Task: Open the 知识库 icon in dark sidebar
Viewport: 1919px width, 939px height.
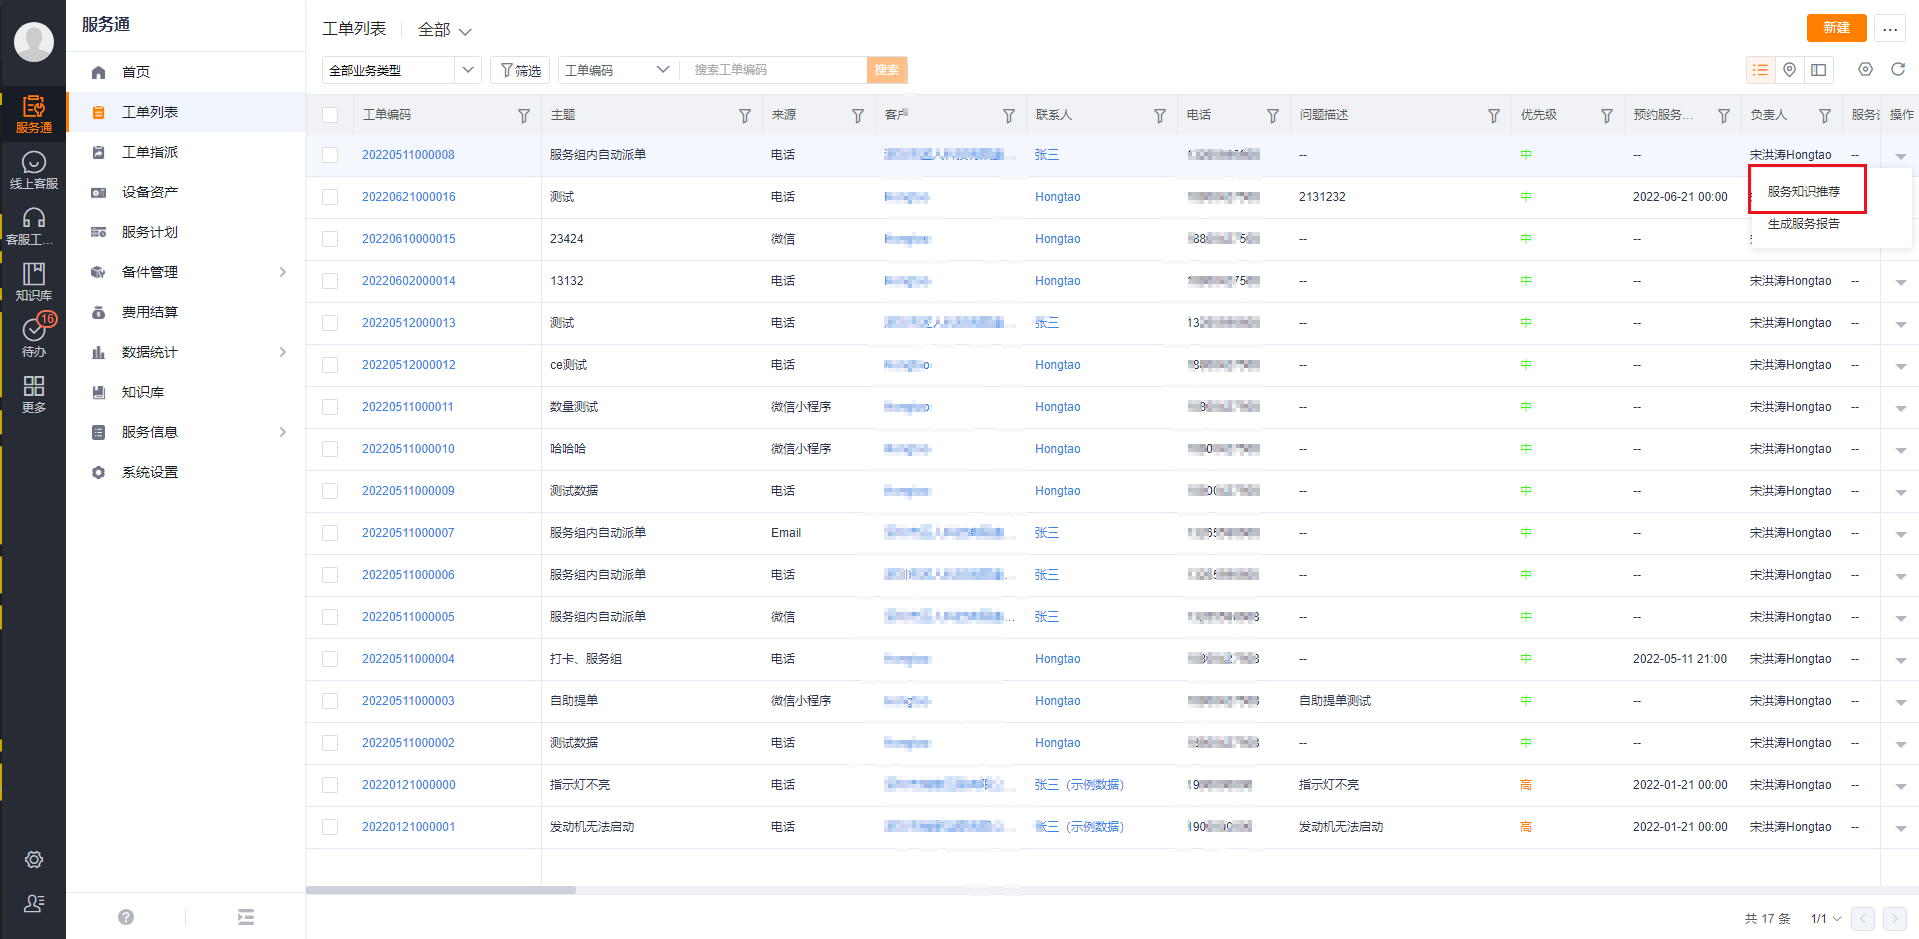Action: [x=33, y=281]
